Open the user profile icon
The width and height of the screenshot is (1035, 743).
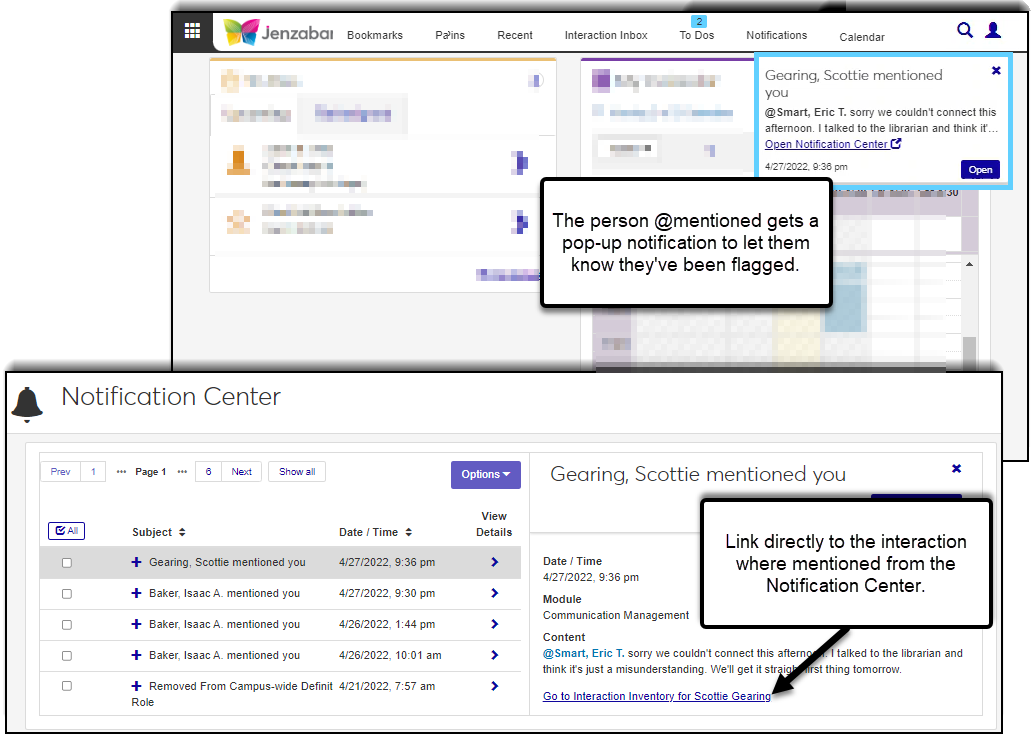[x=993, y=30]
